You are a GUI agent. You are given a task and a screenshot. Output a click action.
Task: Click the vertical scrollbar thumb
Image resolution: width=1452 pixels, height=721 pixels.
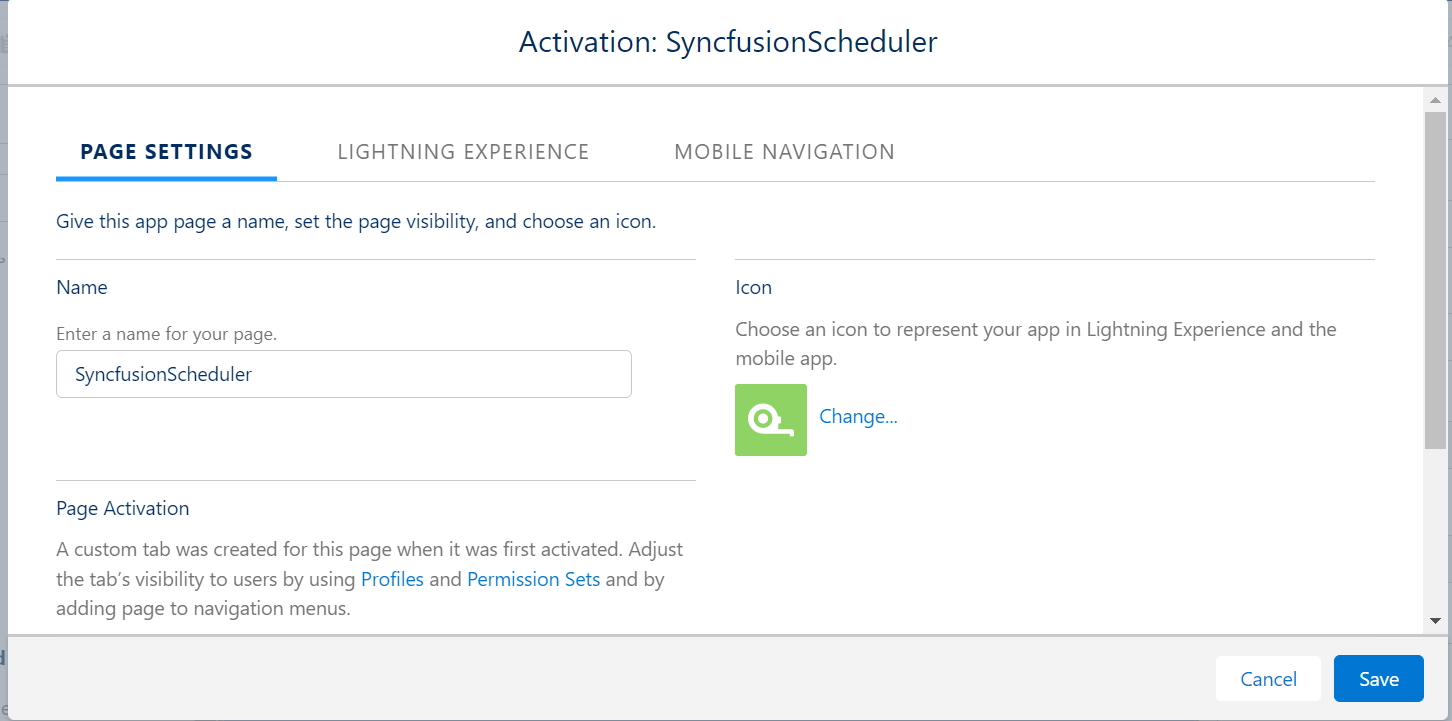tap(1435, 280)
